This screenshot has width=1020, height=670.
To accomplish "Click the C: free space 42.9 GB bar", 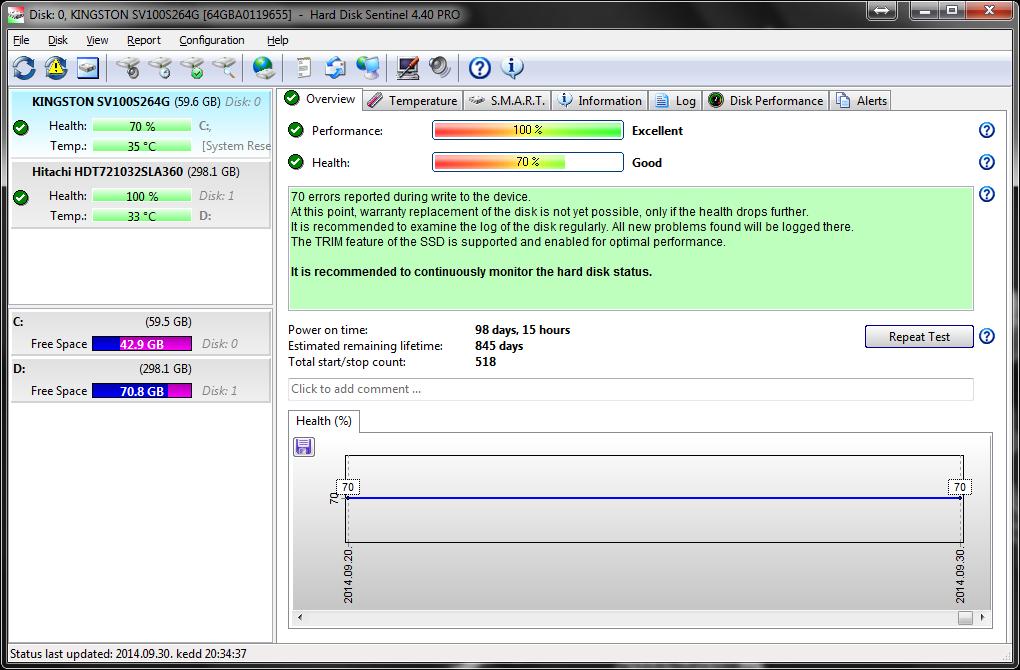I will click(142, 344).
